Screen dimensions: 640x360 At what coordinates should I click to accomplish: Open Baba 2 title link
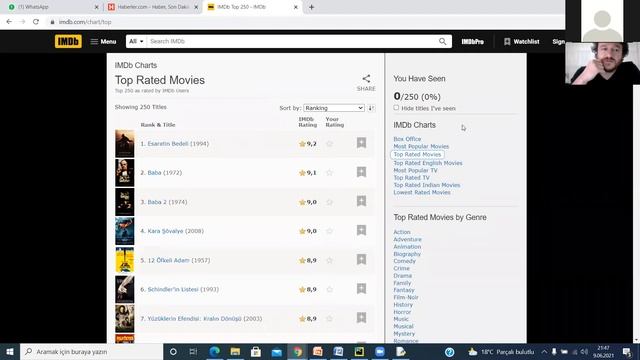(158, 202)
